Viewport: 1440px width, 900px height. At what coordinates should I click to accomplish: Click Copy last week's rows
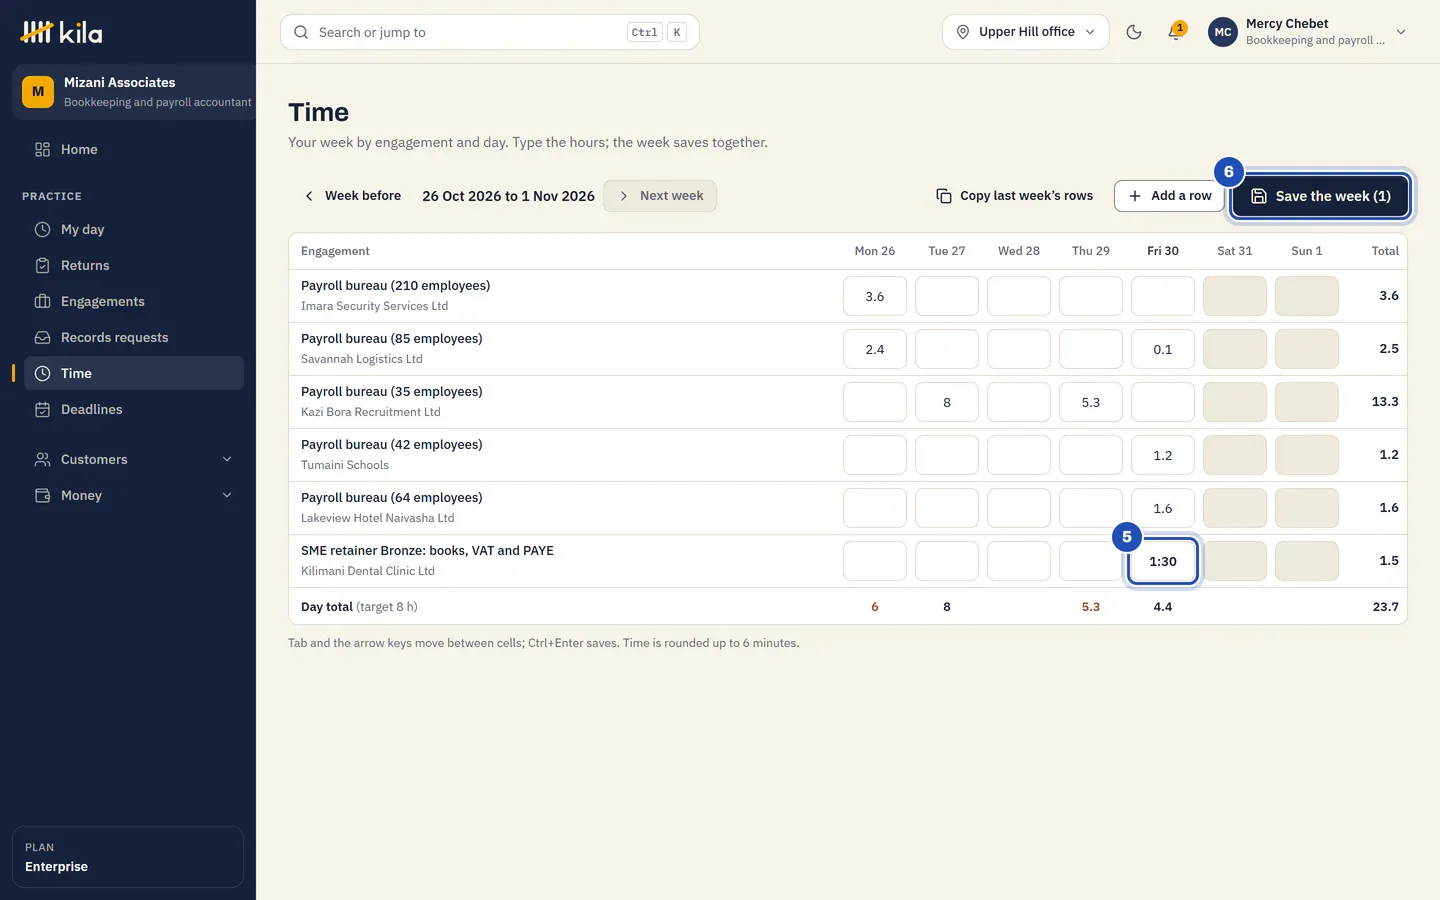tap(1014, 196)
